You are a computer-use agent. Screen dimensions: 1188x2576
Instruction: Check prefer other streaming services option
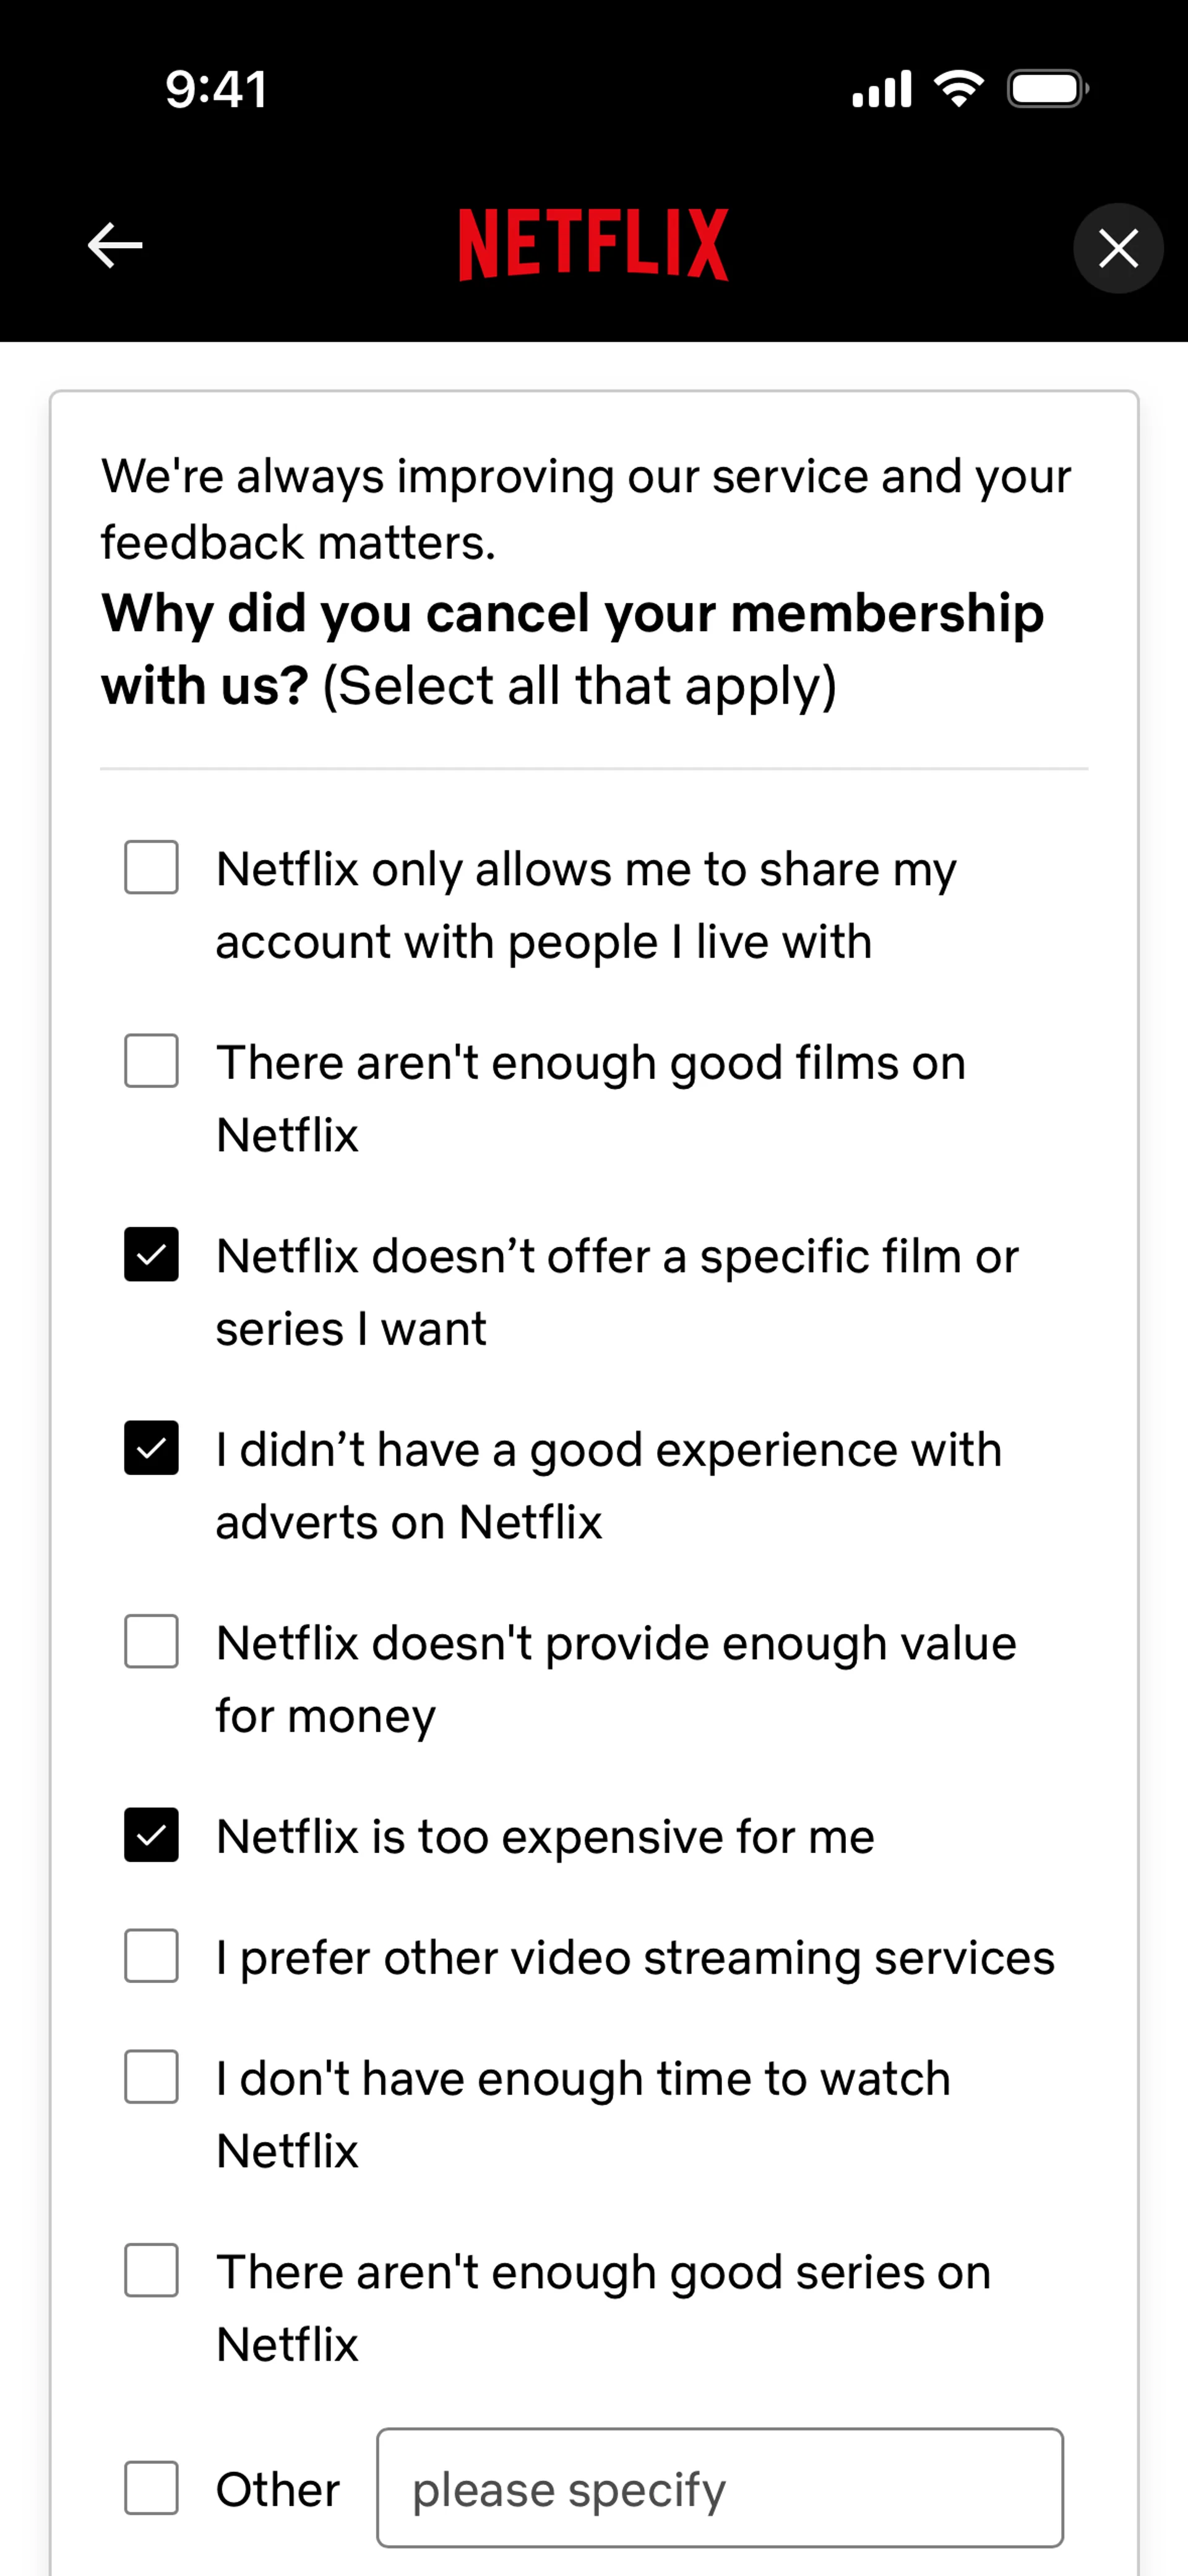coord(151,1956)
